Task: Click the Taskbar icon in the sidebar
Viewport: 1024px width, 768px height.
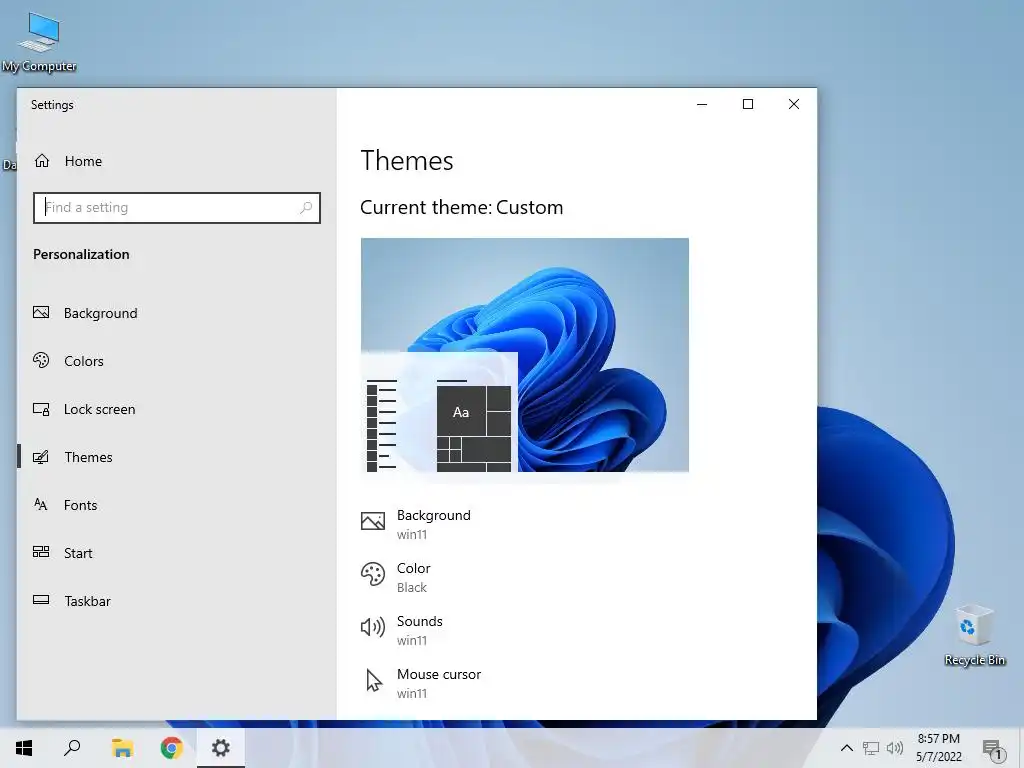Action: tap(41, 600)
